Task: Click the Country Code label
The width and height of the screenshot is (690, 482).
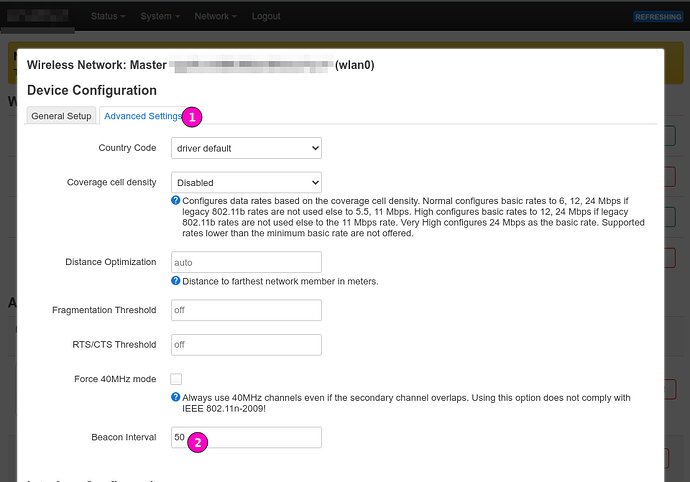Action: (x=127, y=148)
